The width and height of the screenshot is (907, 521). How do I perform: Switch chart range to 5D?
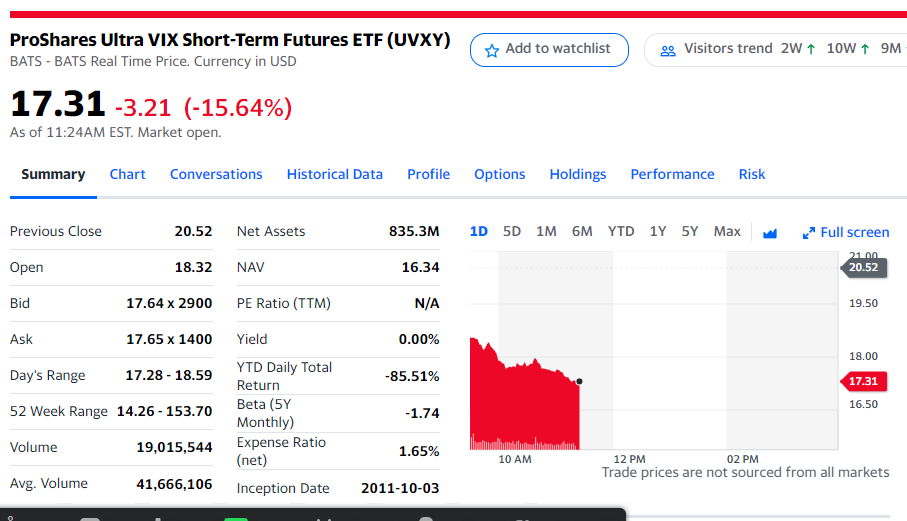point(512,231)
